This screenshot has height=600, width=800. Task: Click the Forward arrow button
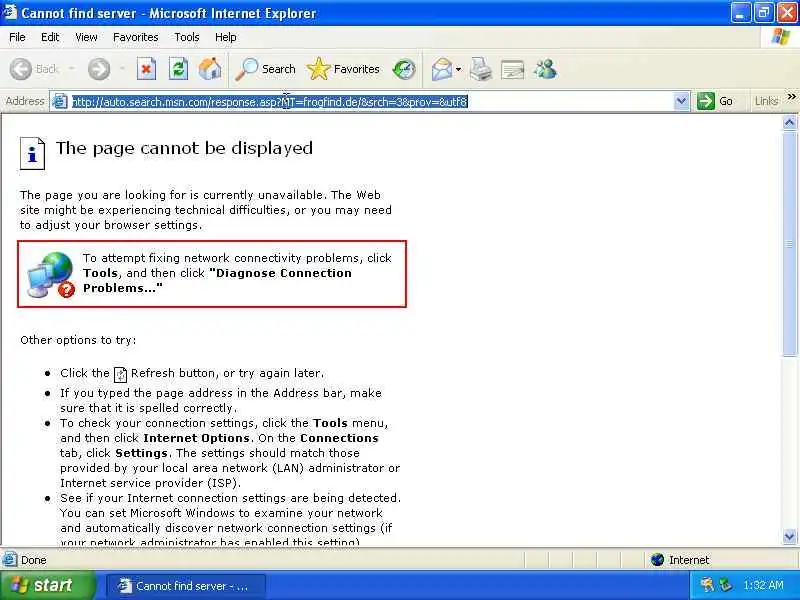click(98, 69)
